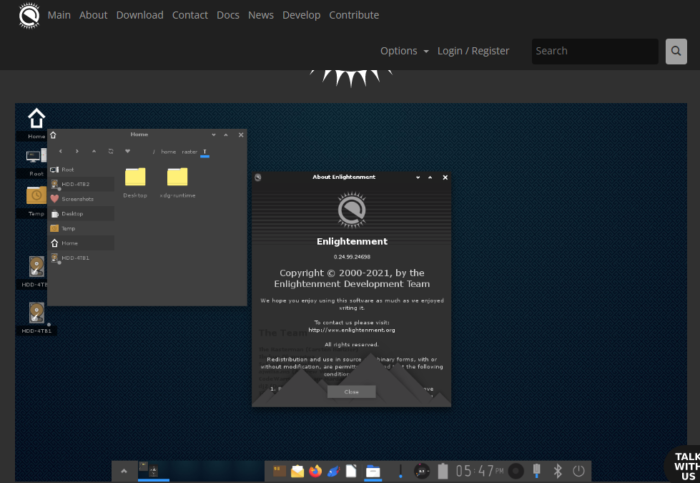This screenshot has width=700, height=483.
Task: Click the 'T' path breadcrumb
Action: click(205, 152)
